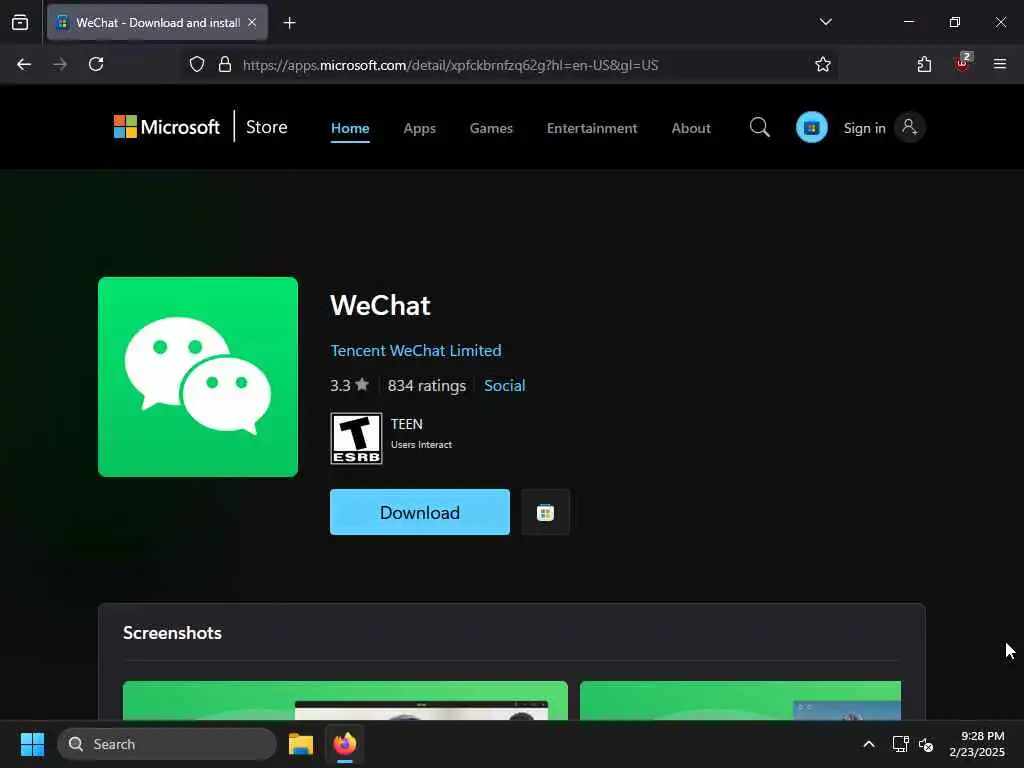Open File Explorer from the taskbar
Viewport: 1024px width, 768px height.
coord(301,744)
